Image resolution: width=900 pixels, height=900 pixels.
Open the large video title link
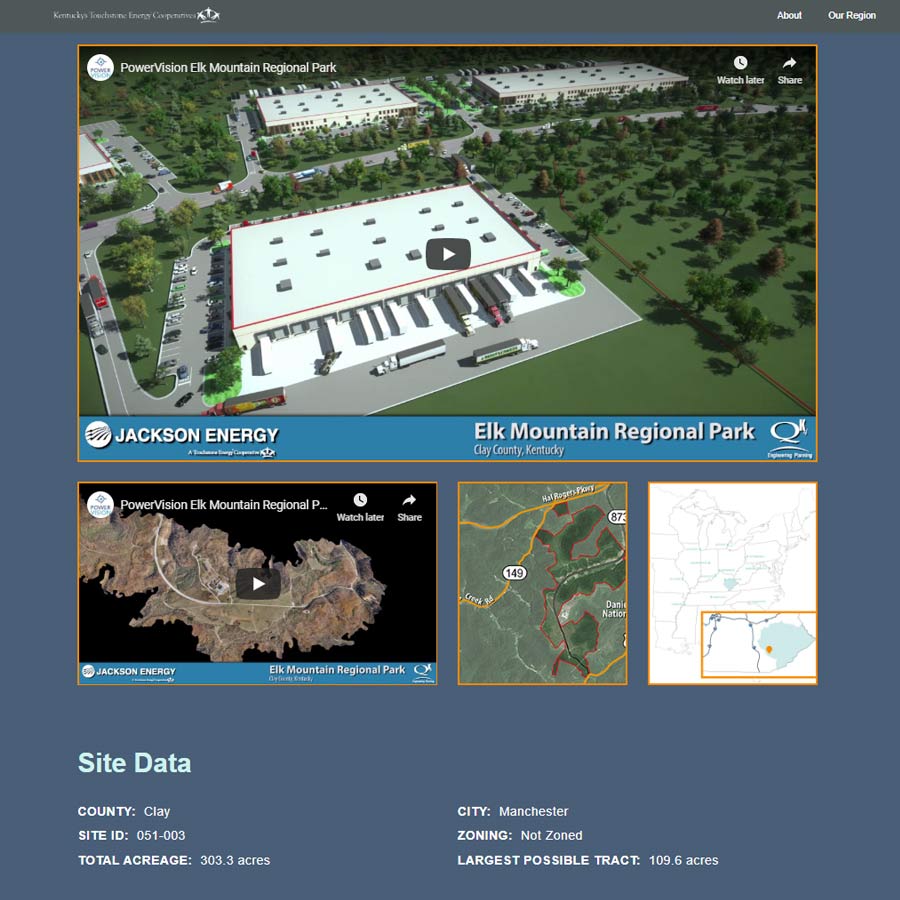pyautogui.click(x=228, y=68)
